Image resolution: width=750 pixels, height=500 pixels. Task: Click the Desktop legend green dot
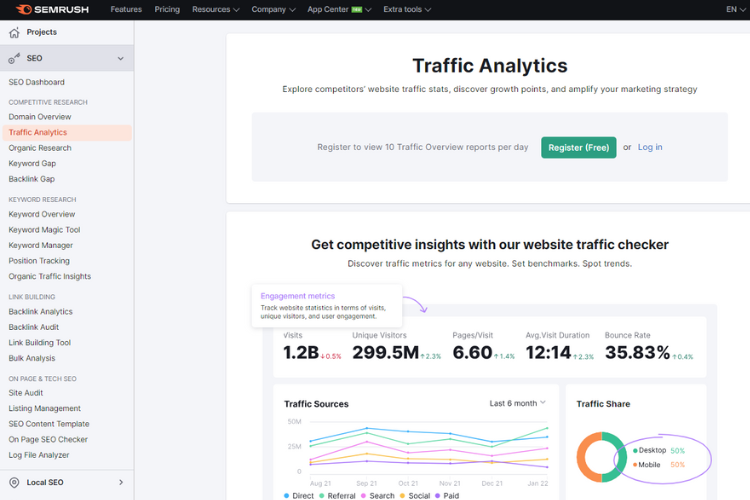pos(635,451)
